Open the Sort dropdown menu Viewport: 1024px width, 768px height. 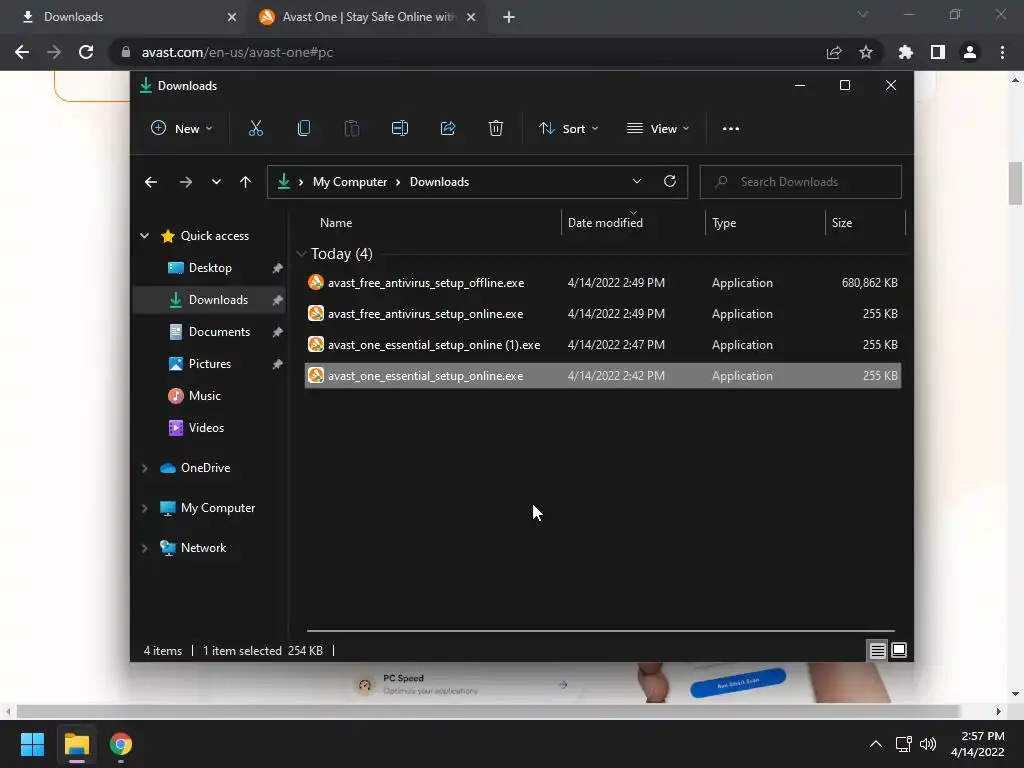point(568,129)
